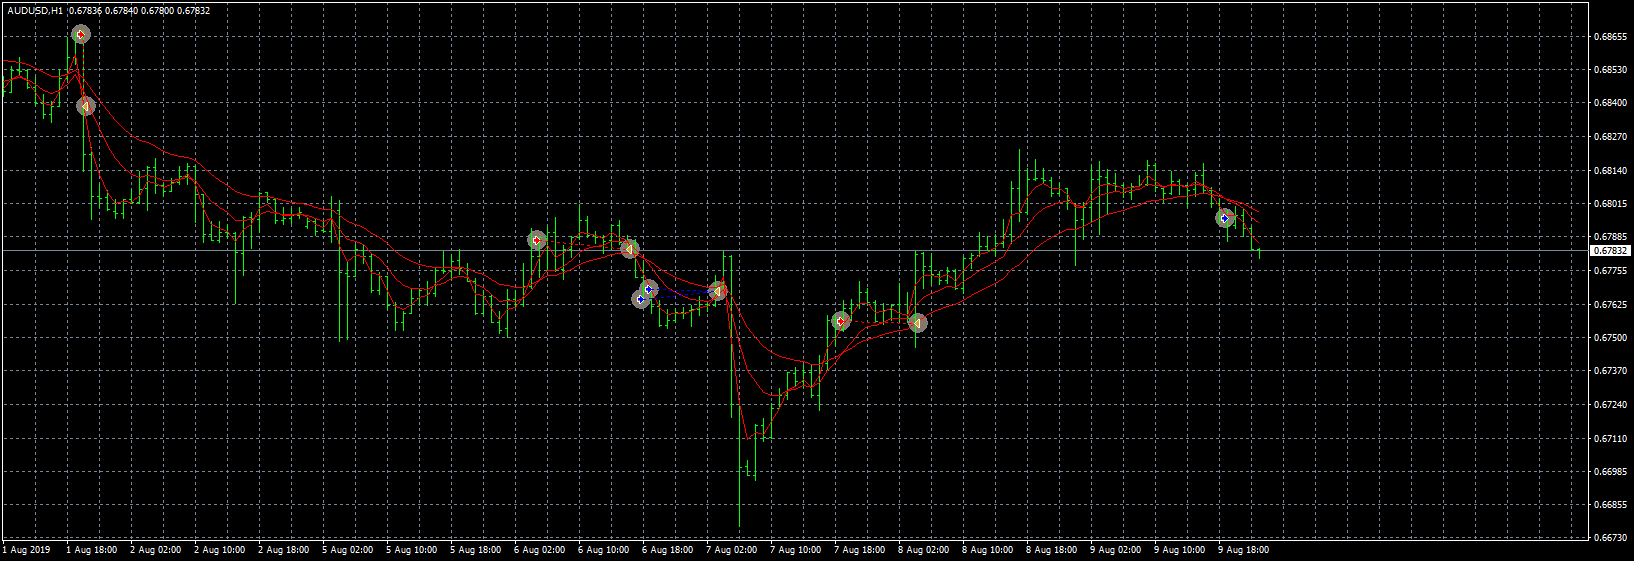Click the AUDUSD,H1 chart title text

pyautogui.click(x=36, y=11)
